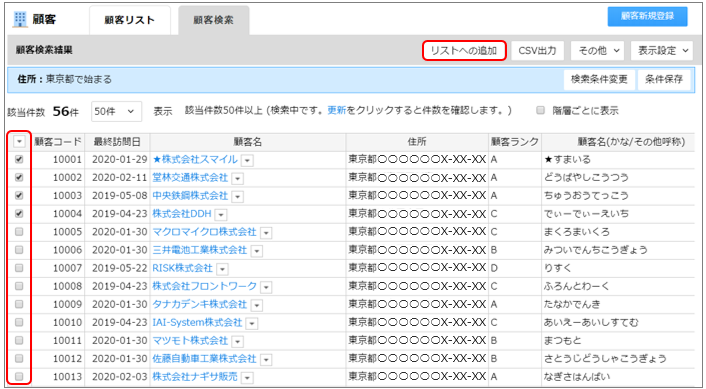Image resolution: width=706 pixels, height=389 pixels.
Task: Click the 顧客名 column header
Action: [x=248, y=142]
